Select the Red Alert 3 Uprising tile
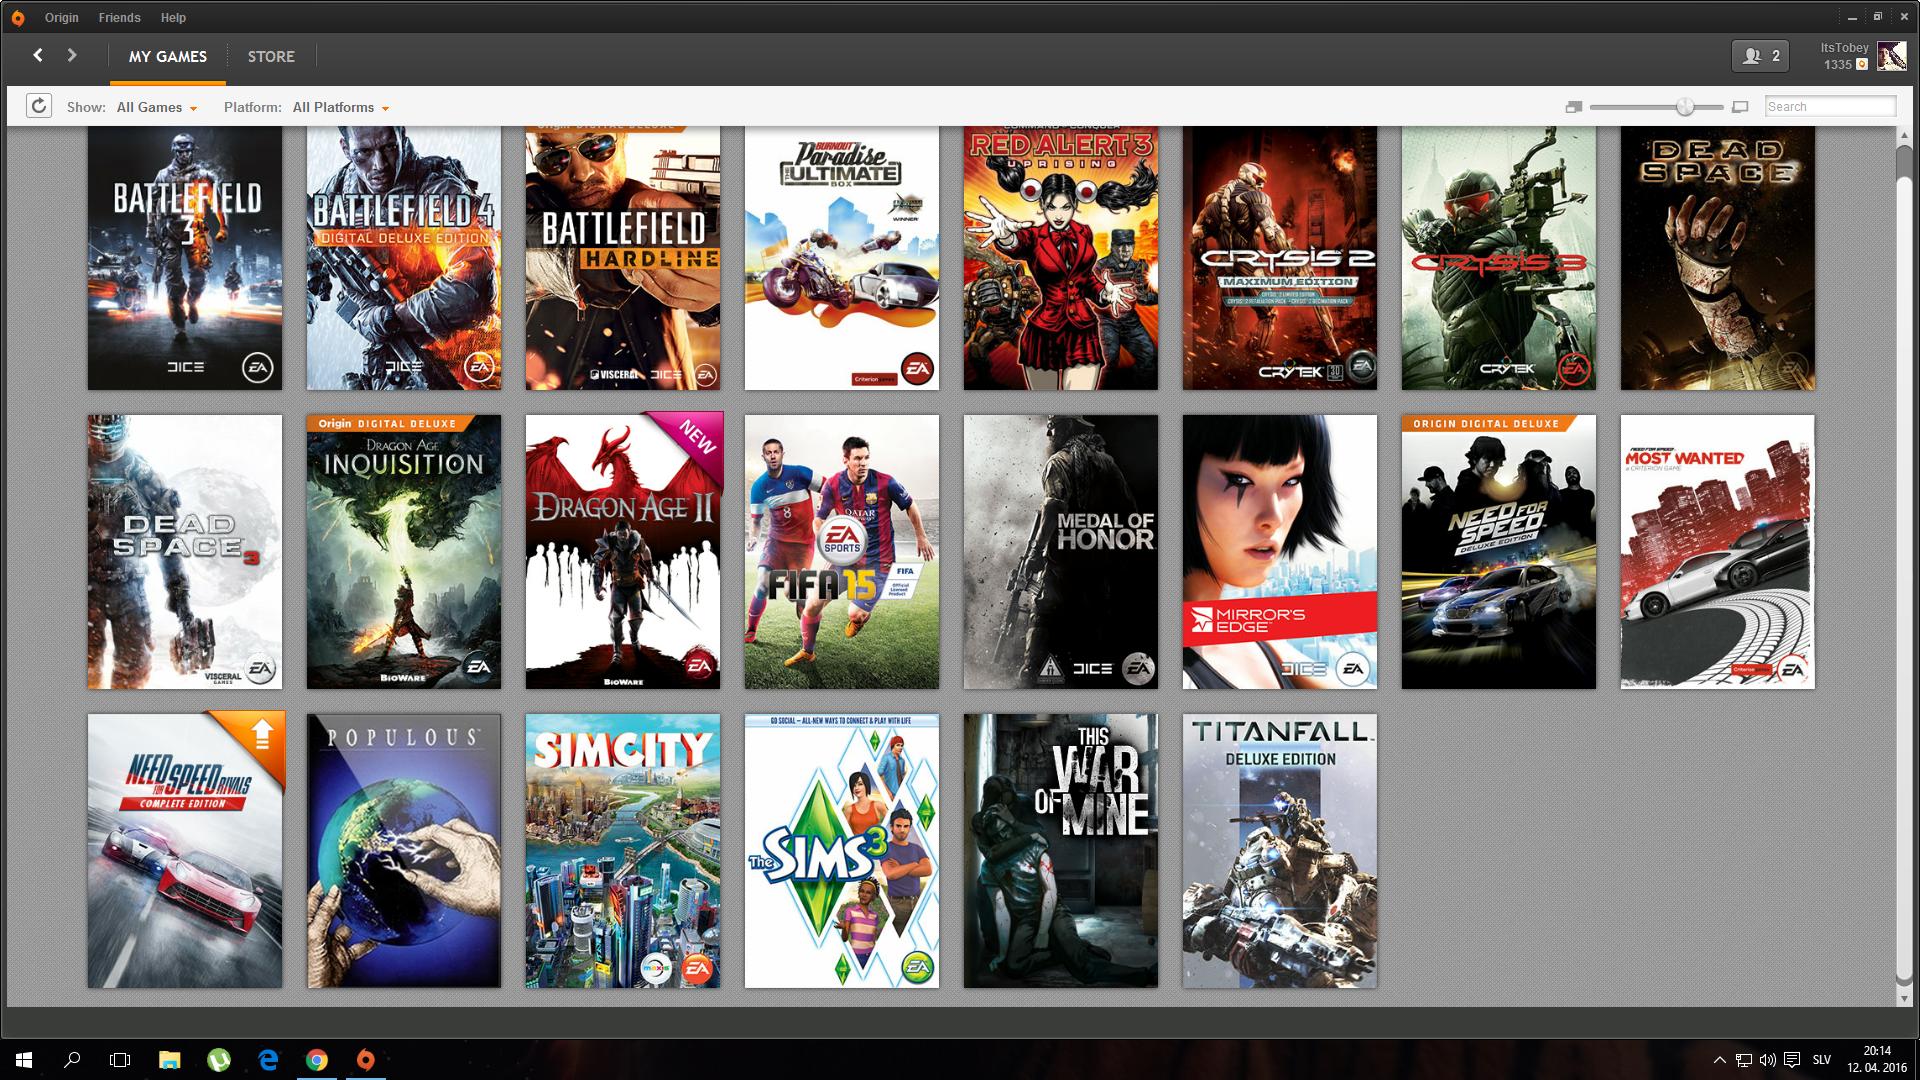Screen dimensions: 1920x1080 click(1061, 258)
